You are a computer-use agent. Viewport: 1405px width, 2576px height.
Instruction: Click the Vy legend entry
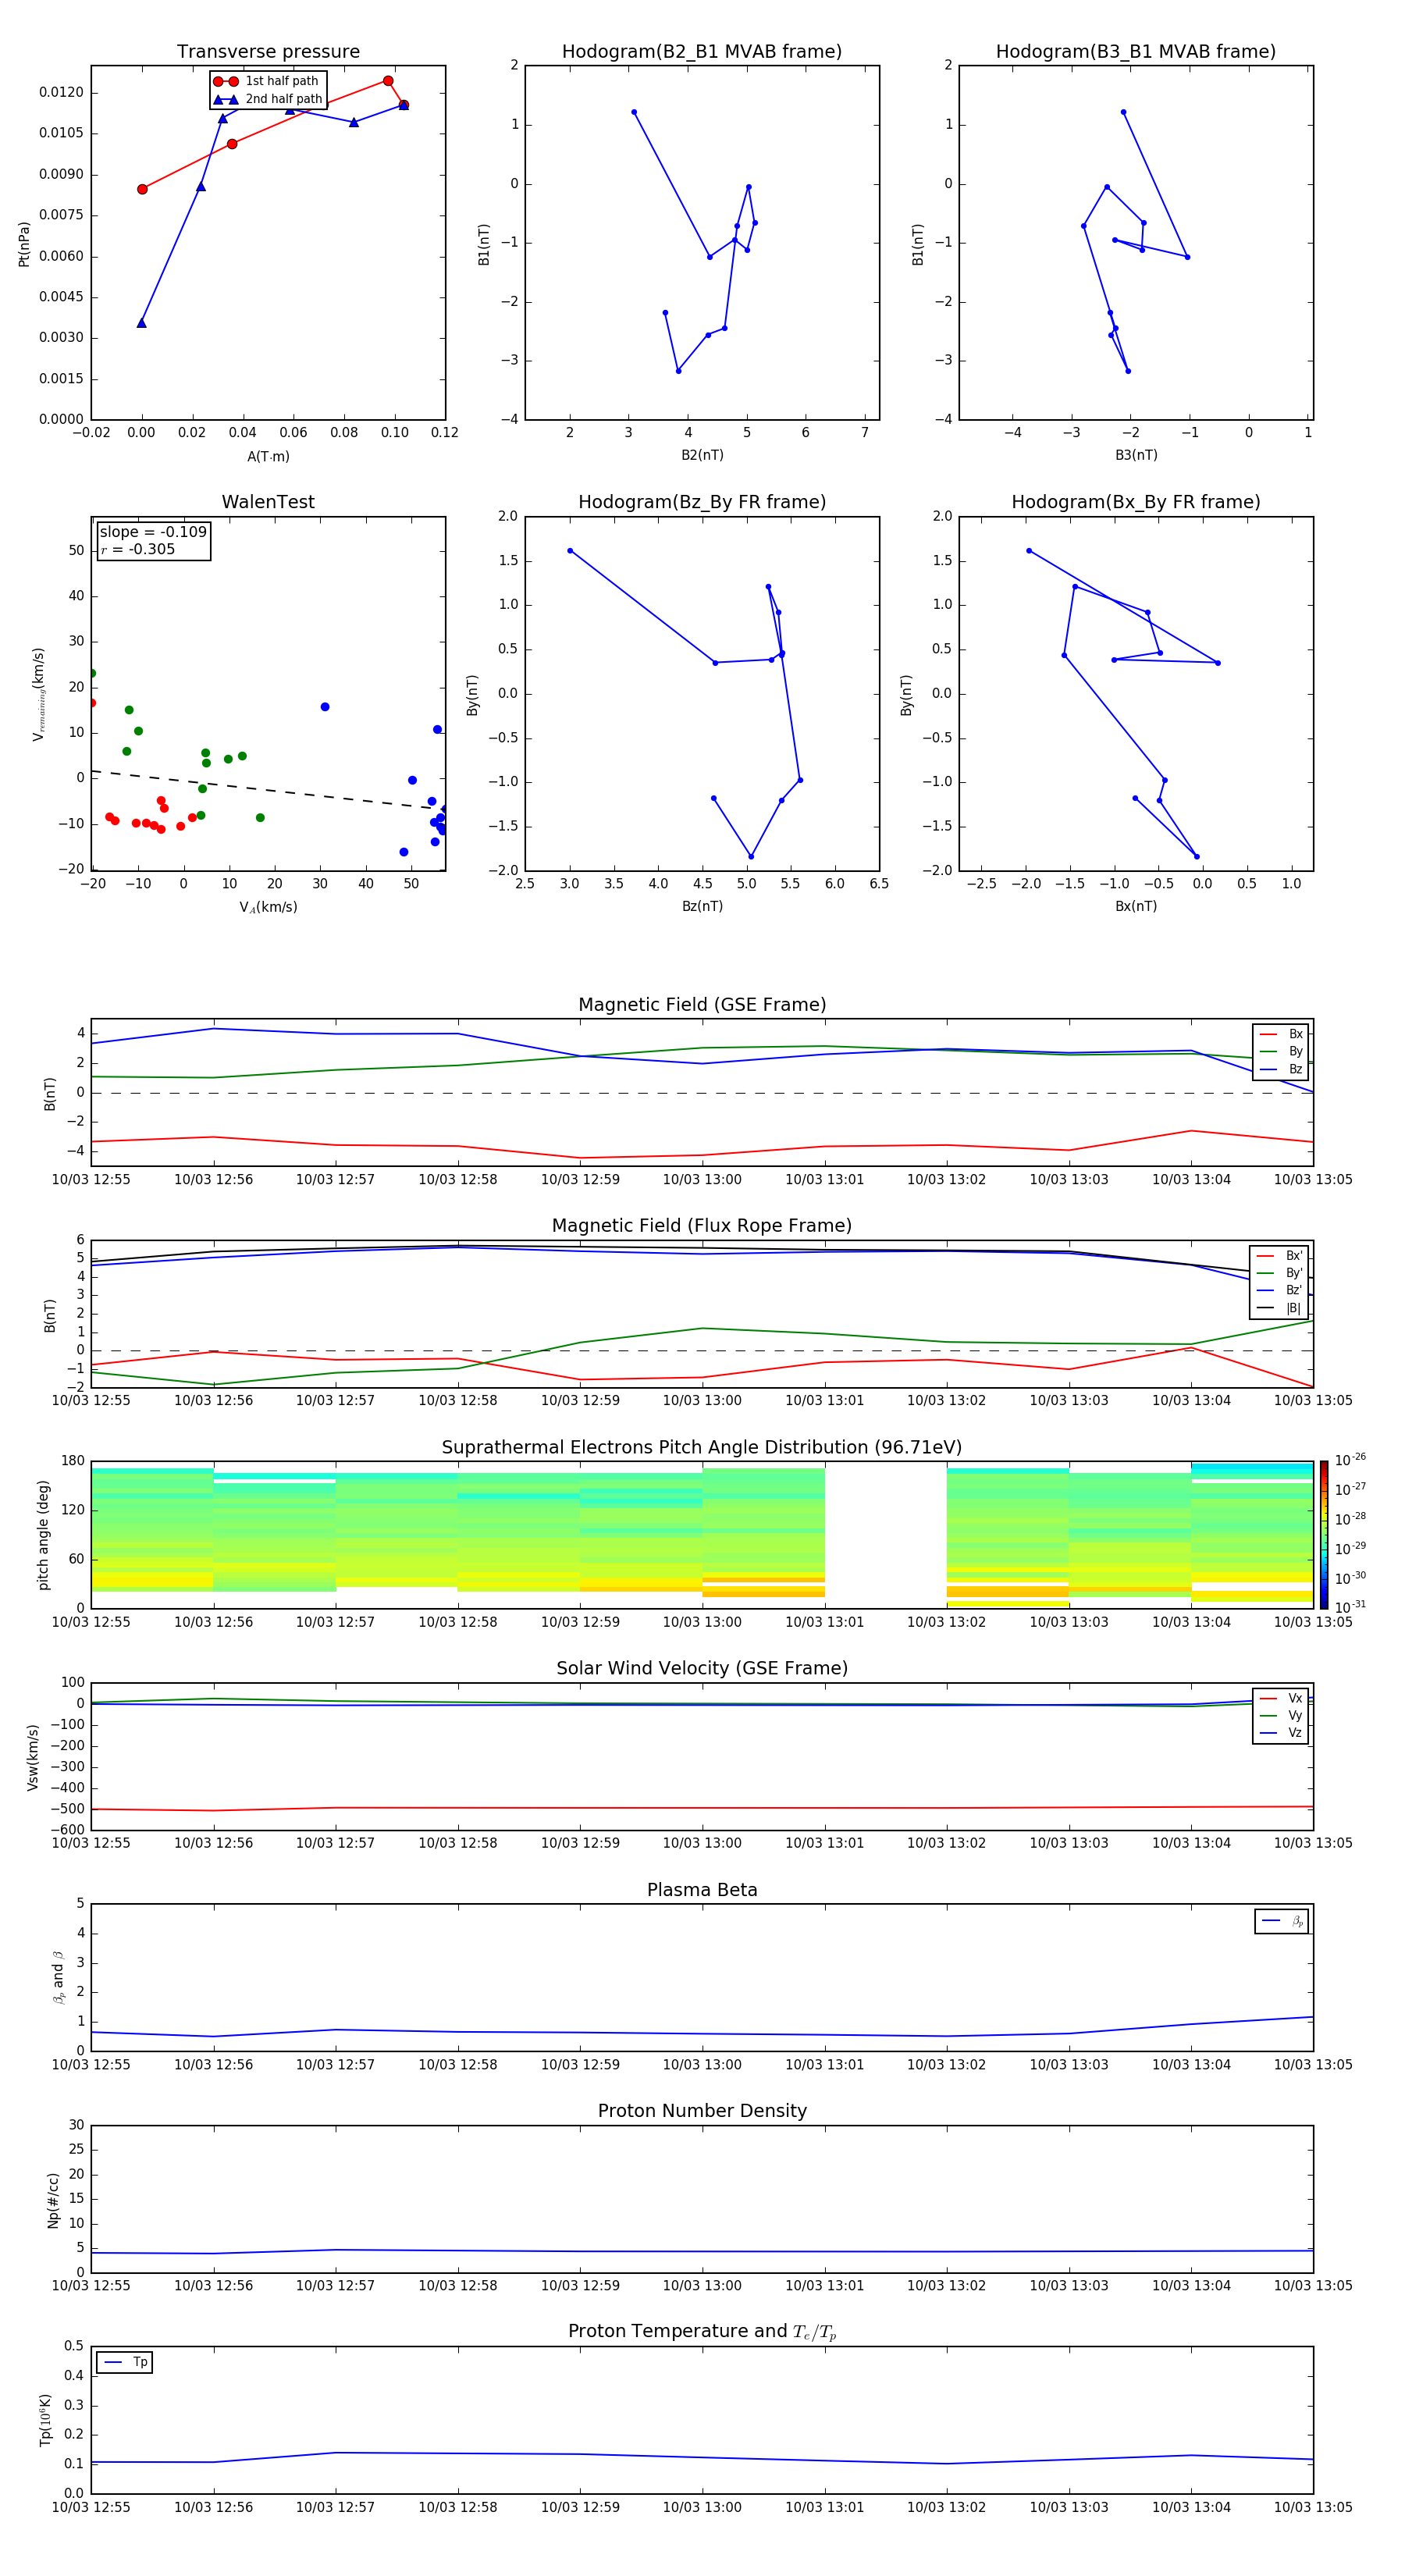pos(1281,1715)
